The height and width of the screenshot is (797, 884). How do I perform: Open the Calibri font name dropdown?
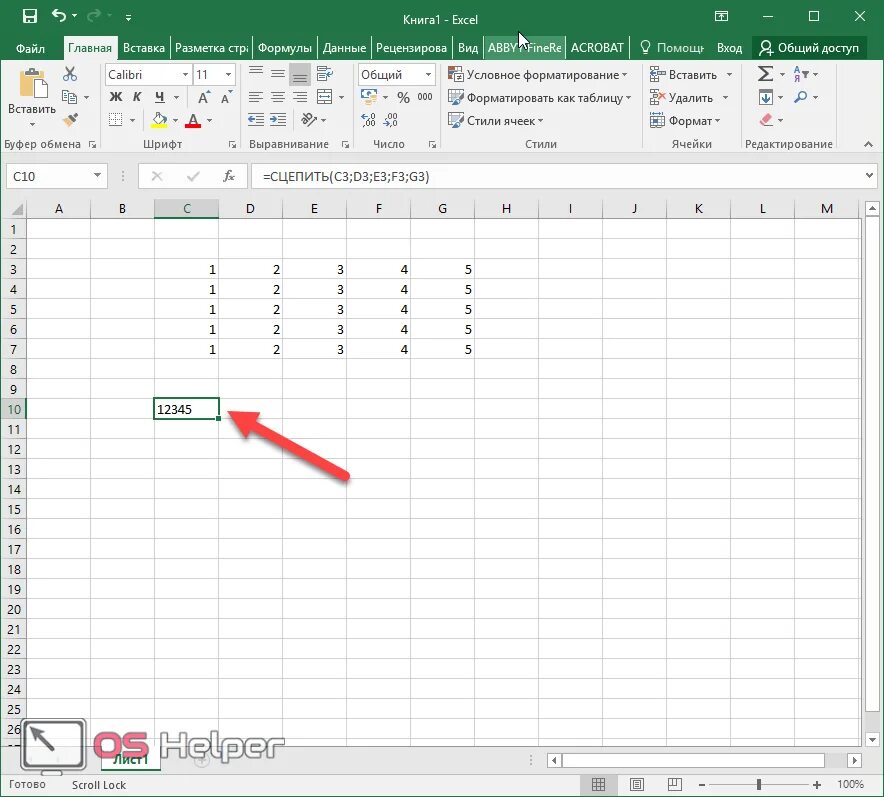(185, 74)
